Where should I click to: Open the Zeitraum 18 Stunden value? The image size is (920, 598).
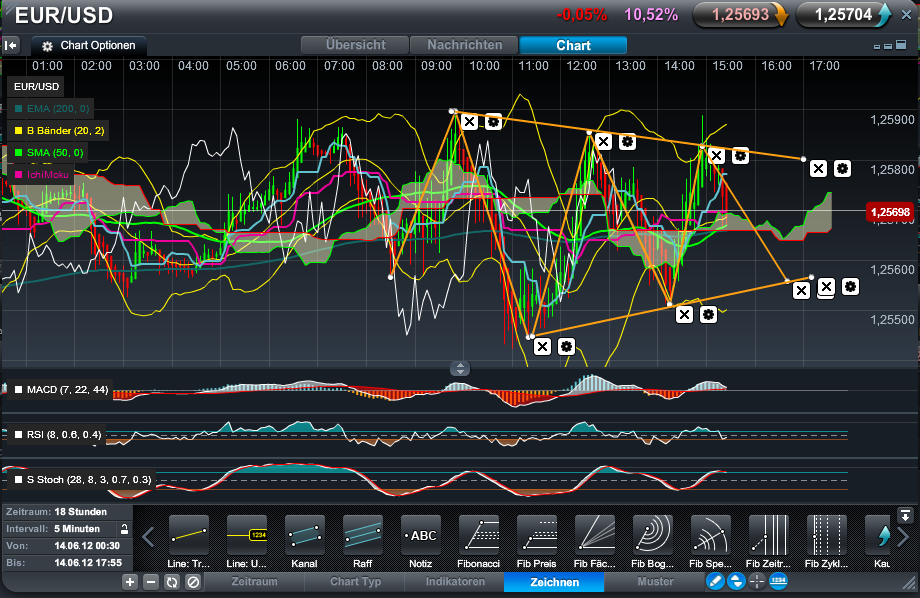point(80,512)
